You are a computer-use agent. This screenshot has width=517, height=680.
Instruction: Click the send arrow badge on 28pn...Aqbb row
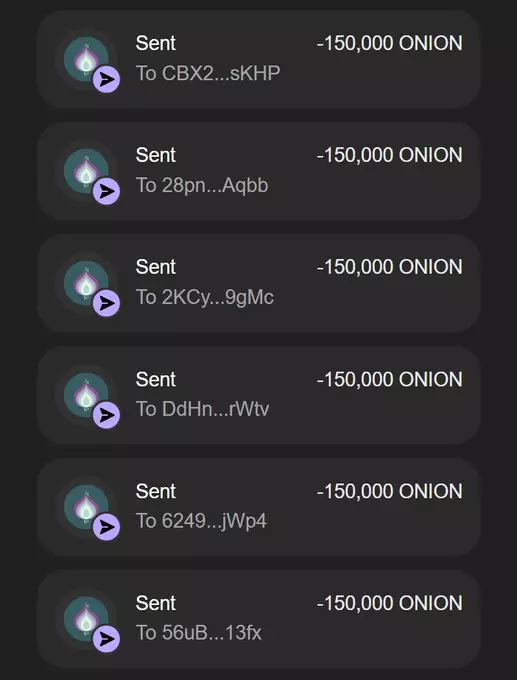(106, 191)
